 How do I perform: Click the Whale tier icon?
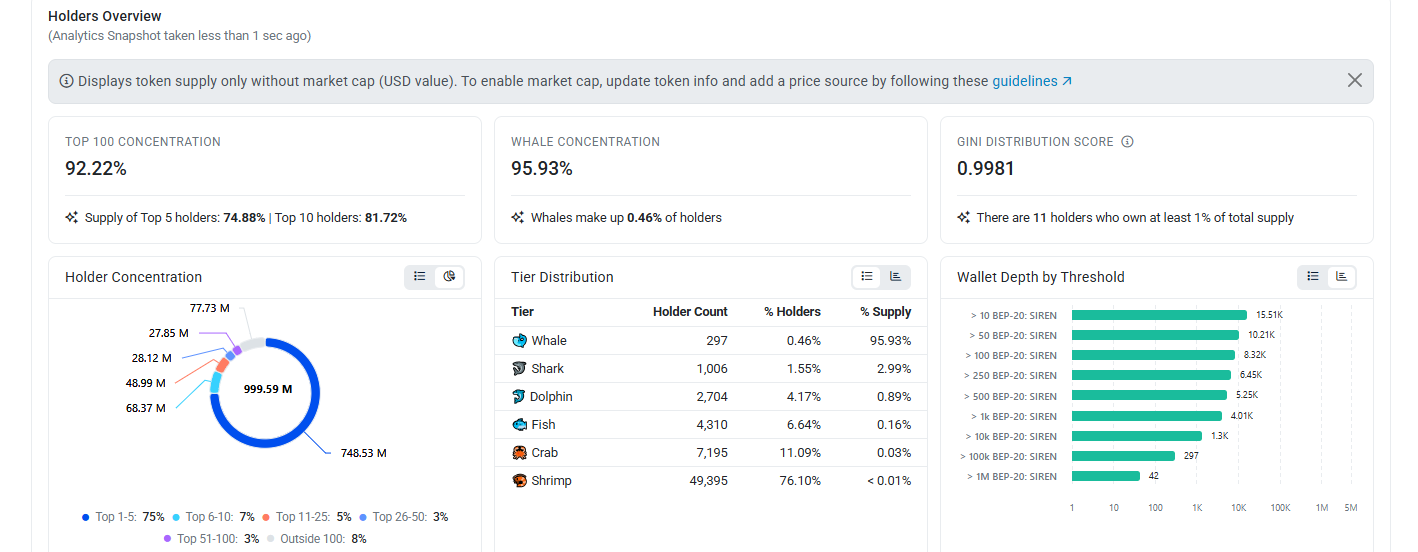tap(519, 341)
